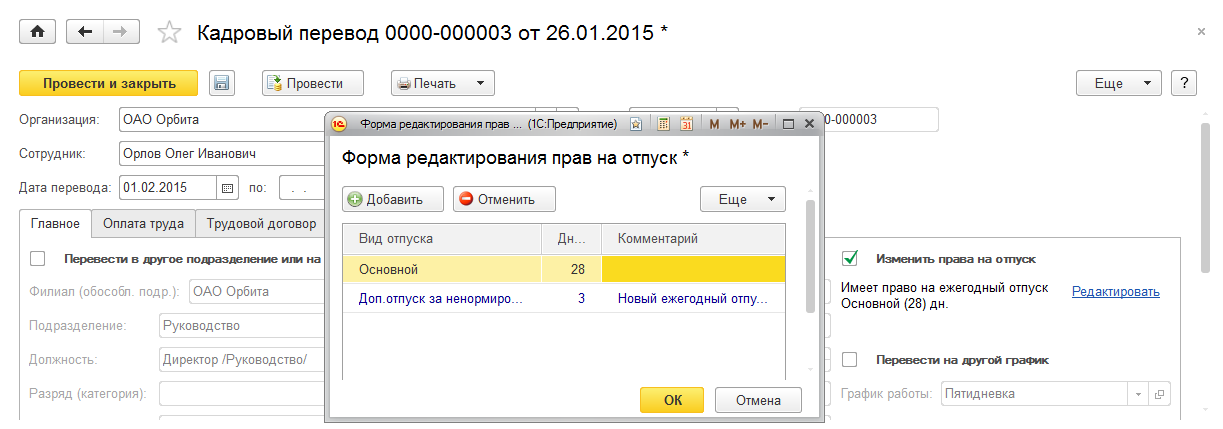
Task: Click the Разряд (категория) field
Action: [241, 394]
